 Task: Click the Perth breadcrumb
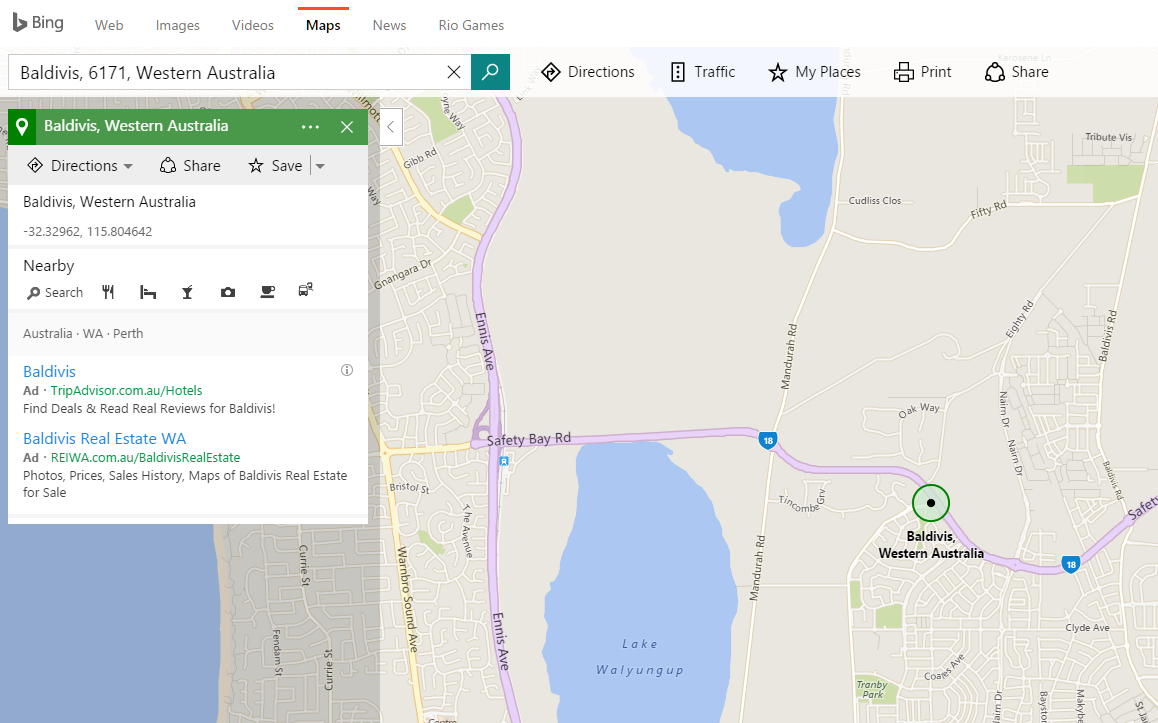pos(128,333)
